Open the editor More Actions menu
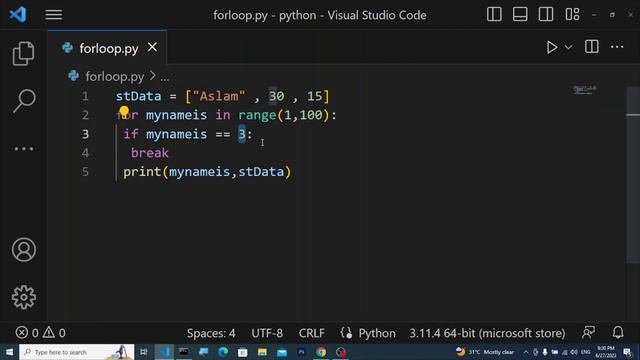Viewport: 640px width, 360px height. tap(617, 47)
